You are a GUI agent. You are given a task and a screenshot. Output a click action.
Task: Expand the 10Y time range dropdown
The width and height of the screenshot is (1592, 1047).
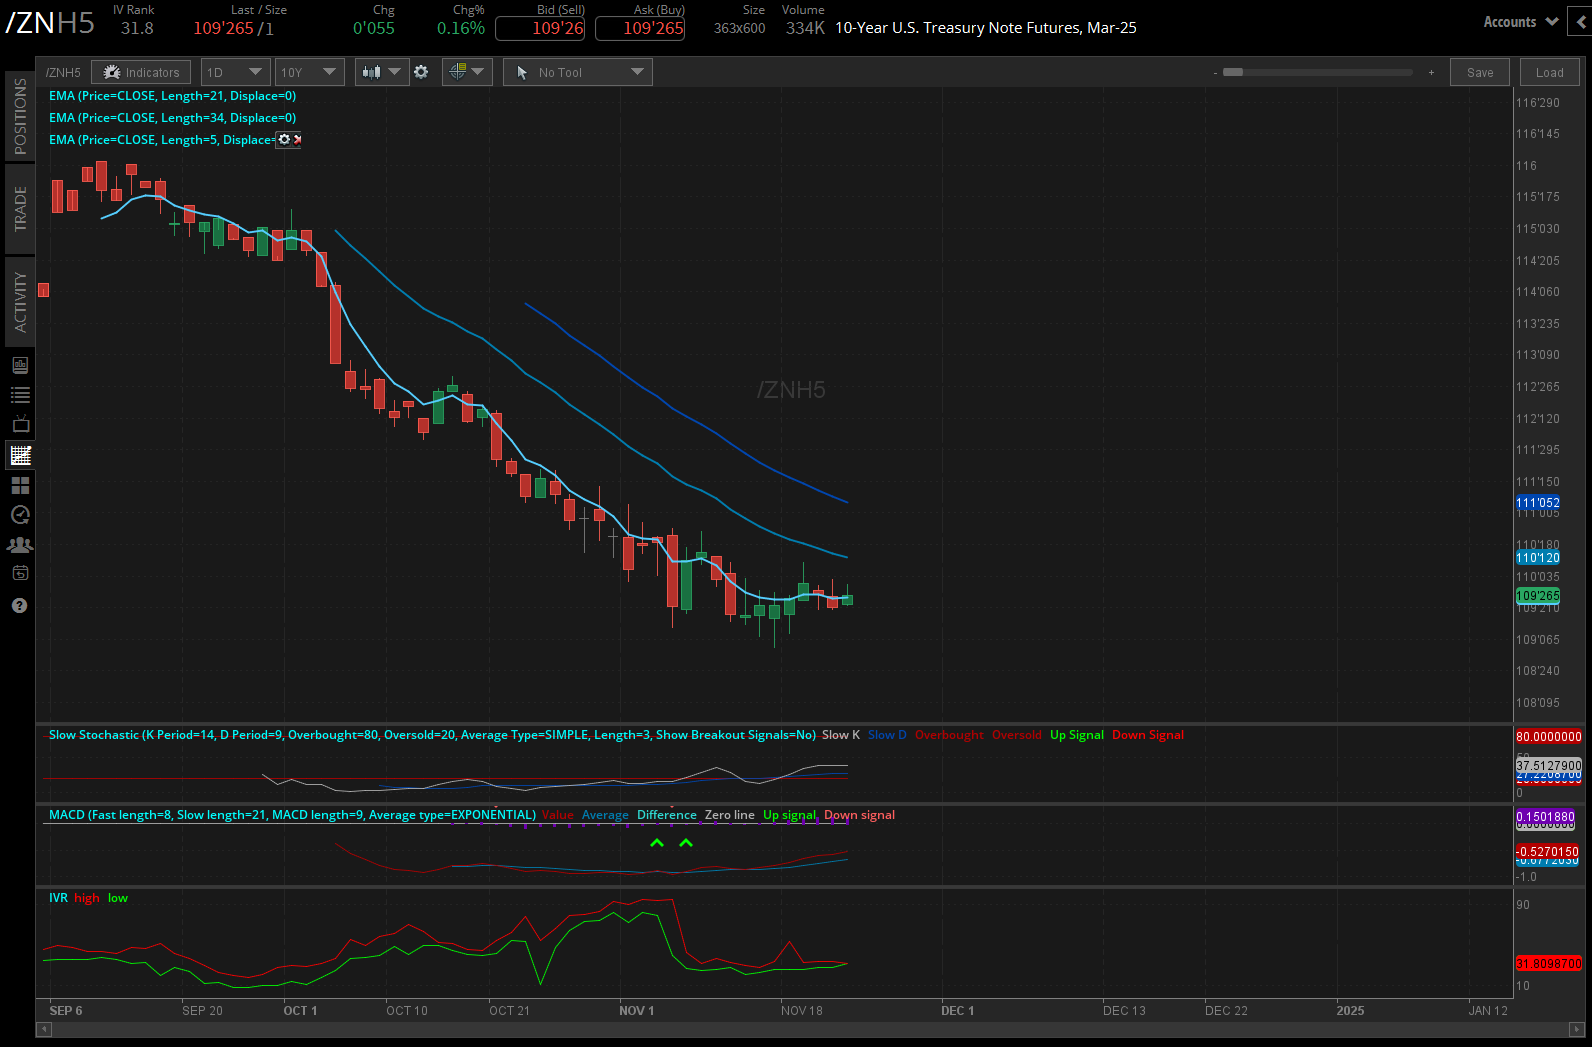tap(310, 72)
